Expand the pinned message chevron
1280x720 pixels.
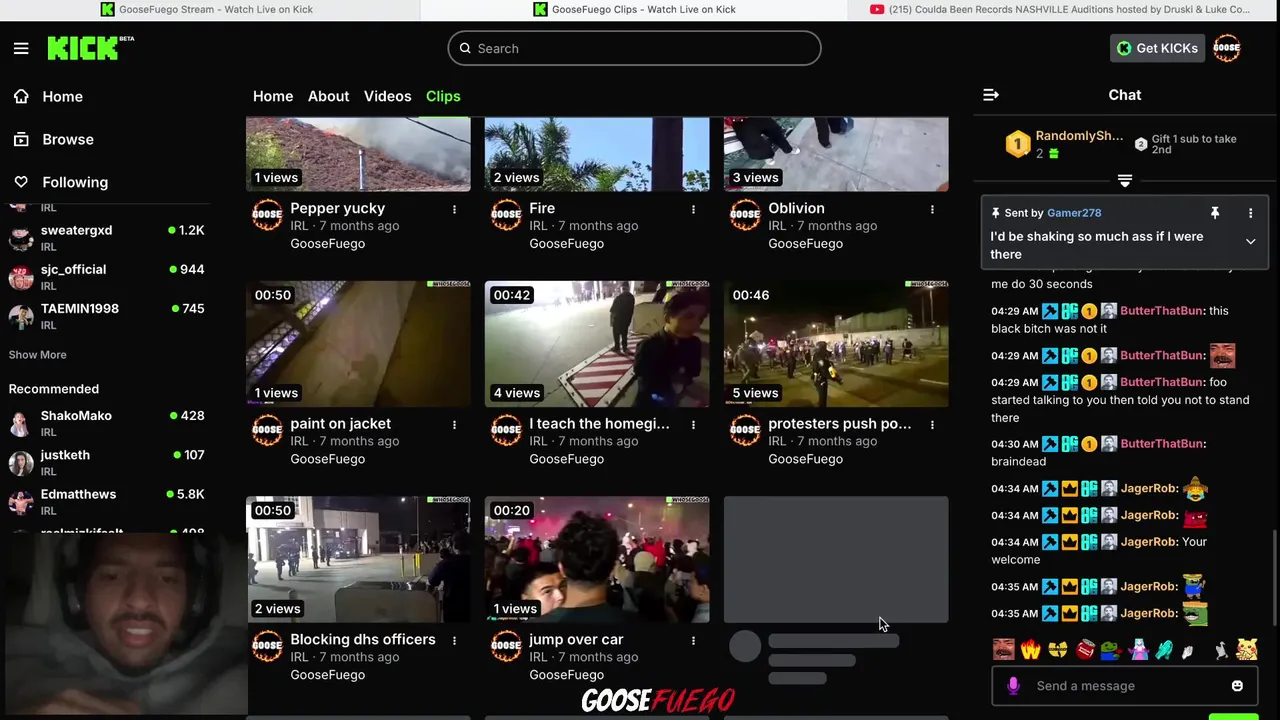(x=1250, y=241)
